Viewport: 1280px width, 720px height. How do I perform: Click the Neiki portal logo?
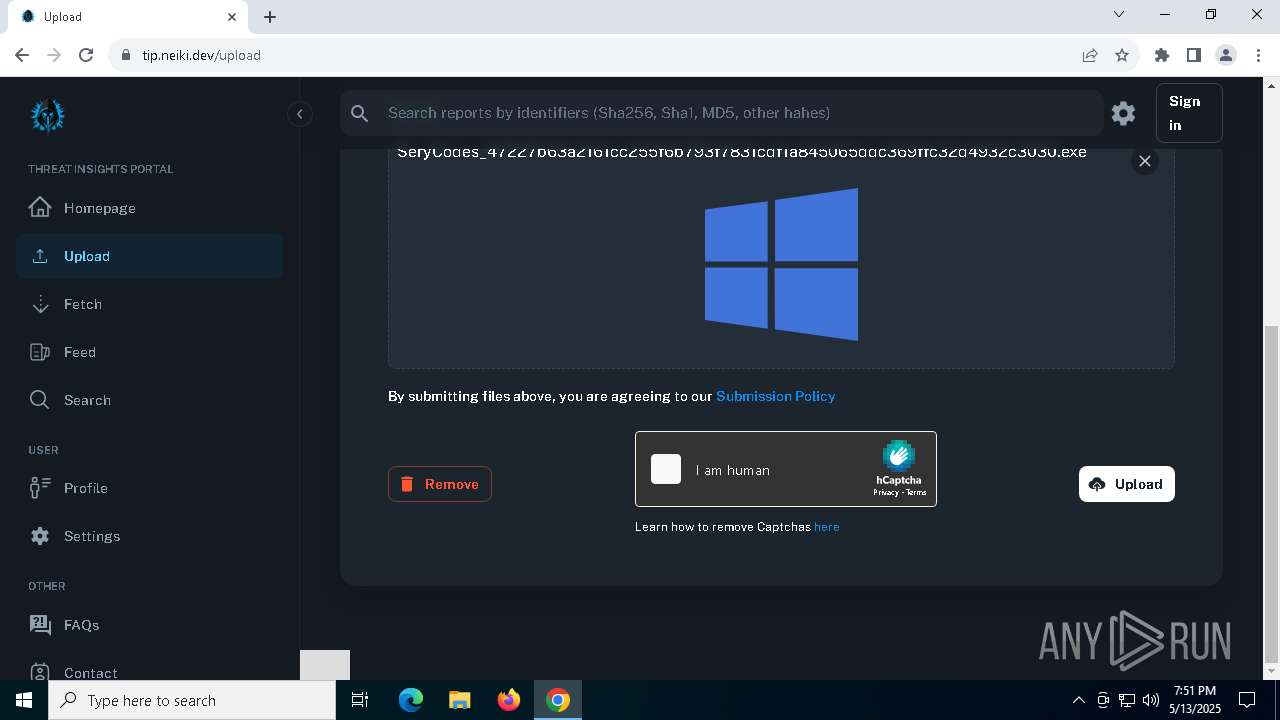tap(47, 116)
